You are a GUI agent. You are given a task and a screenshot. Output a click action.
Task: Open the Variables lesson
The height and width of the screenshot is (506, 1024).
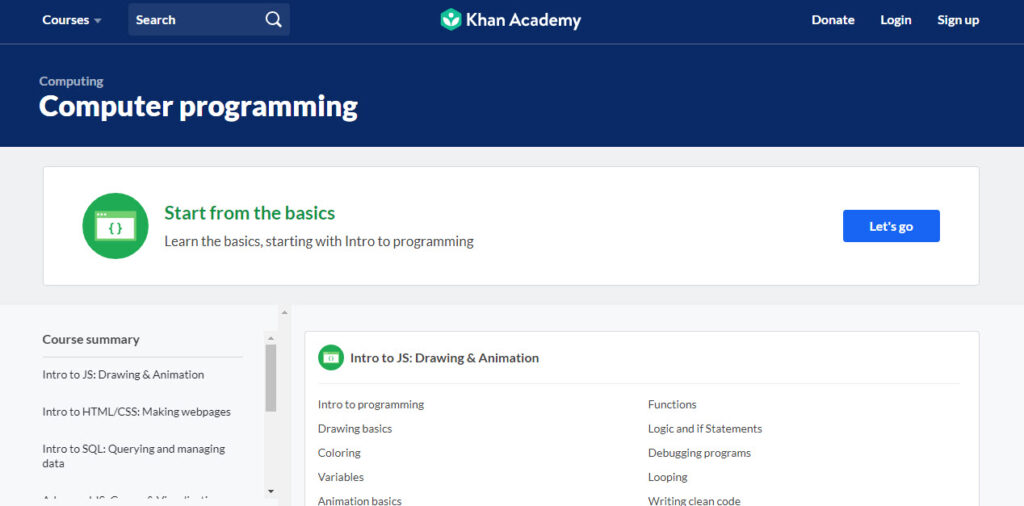[341, 477]
